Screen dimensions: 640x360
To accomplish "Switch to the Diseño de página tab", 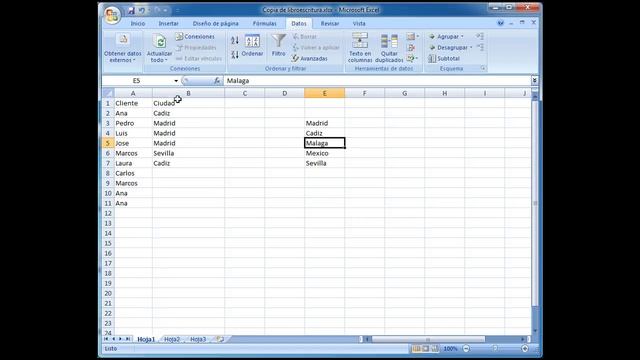I will pyautogui.click(x=216, y=24).
